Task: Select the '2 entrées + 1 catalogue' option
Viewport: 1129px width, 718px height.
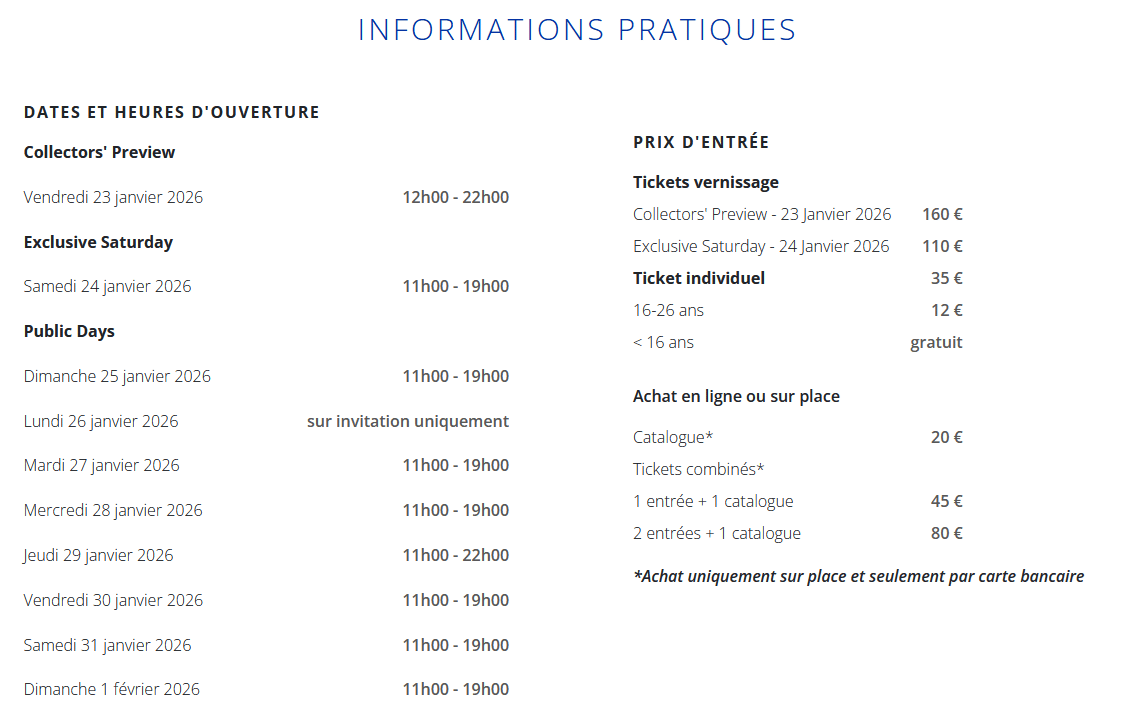Action: 717,533
